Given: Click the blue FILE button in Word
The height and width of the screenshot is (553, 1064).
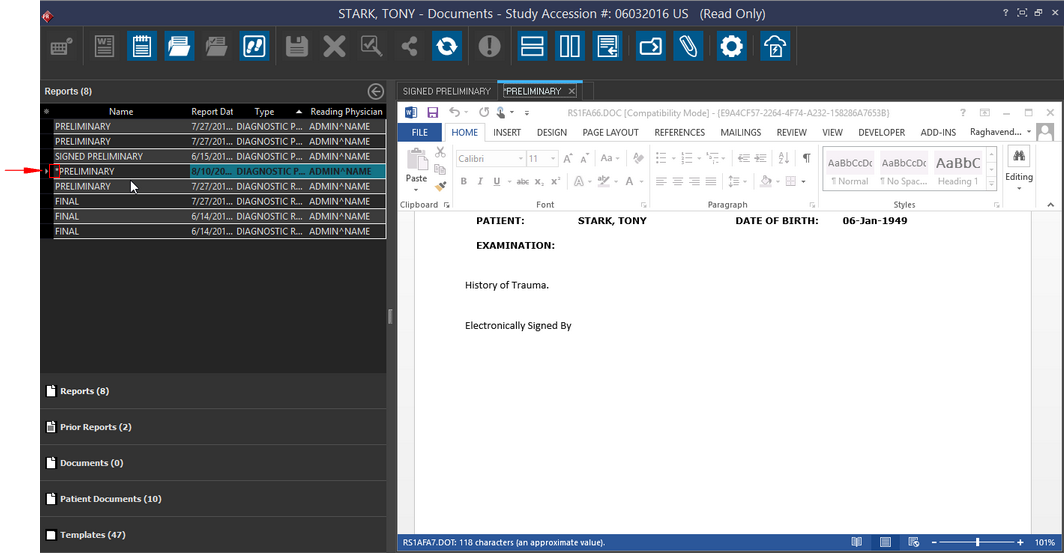Looking at the screenshot, I should (419, 132).
